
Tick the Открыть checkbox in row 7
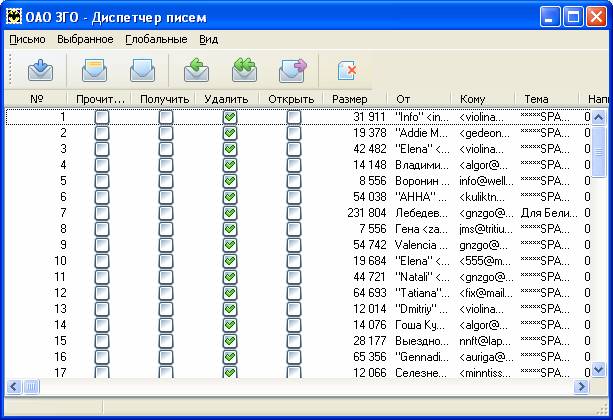[x=293, y=213]
